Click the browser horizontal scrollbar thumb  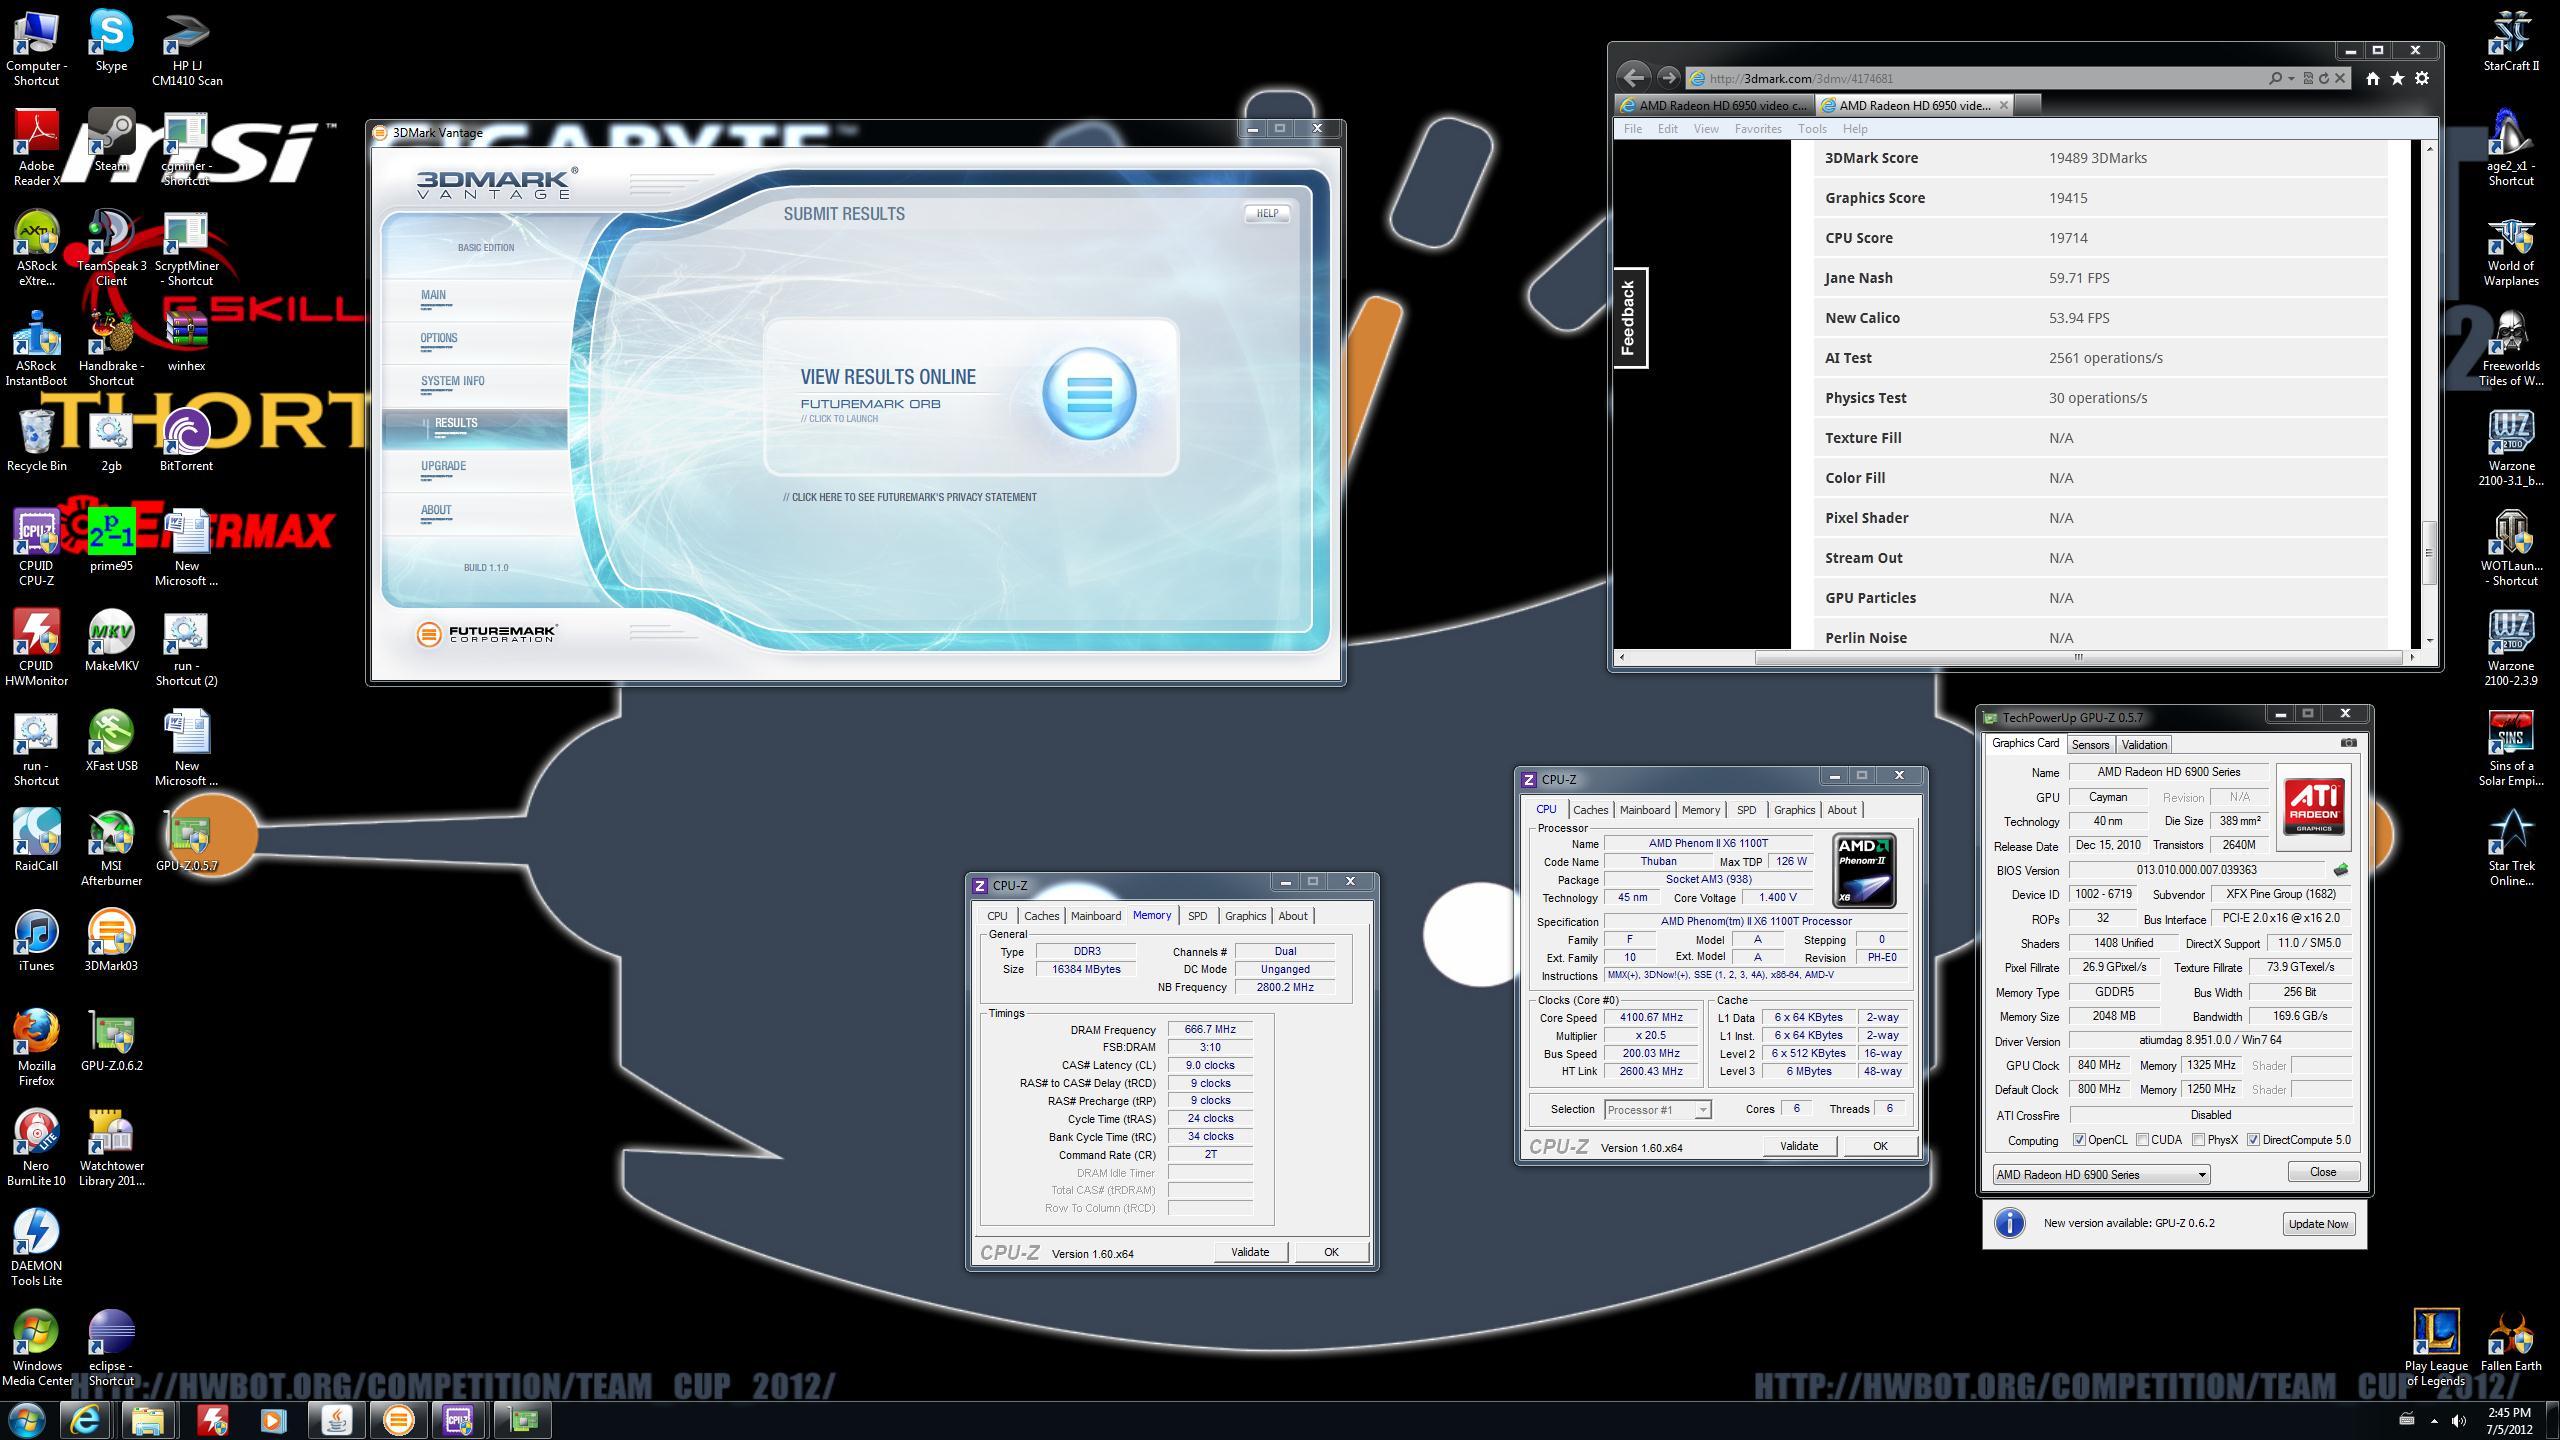click(2078, 657)
